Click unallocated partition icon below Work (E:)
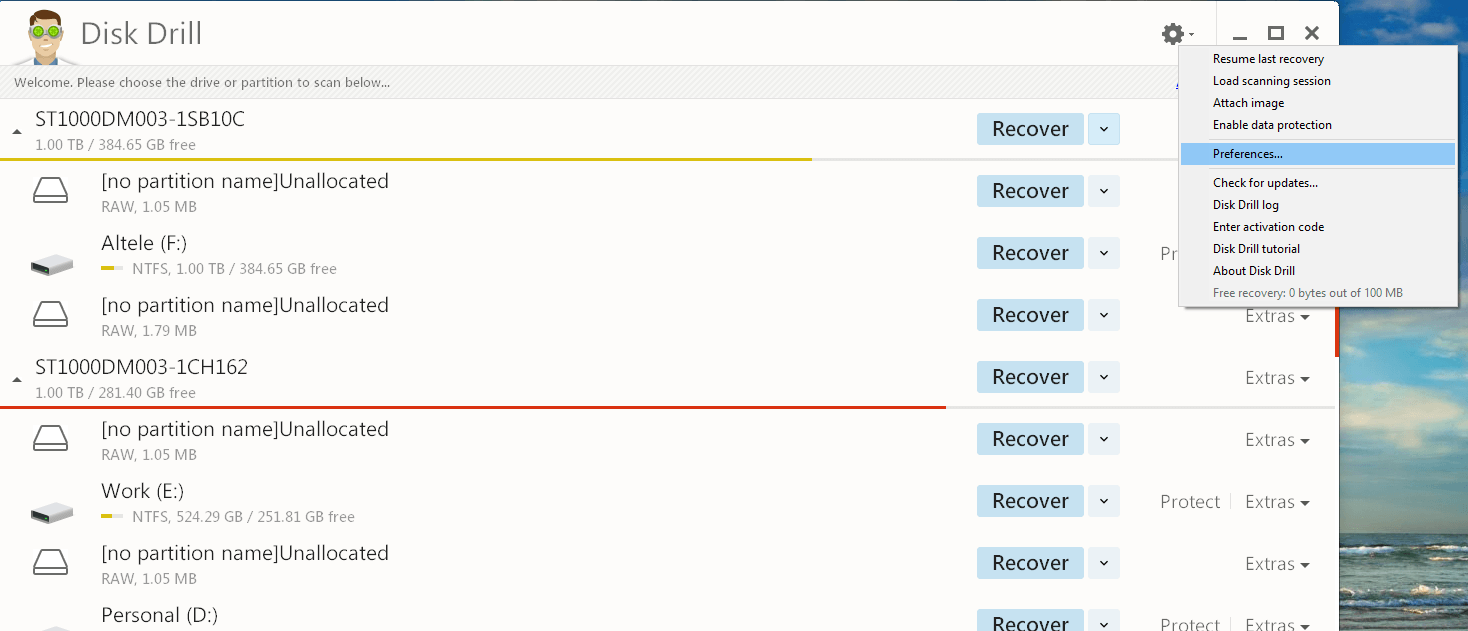The height and width of the screenshot is (631, 1468). coord(51,563)
